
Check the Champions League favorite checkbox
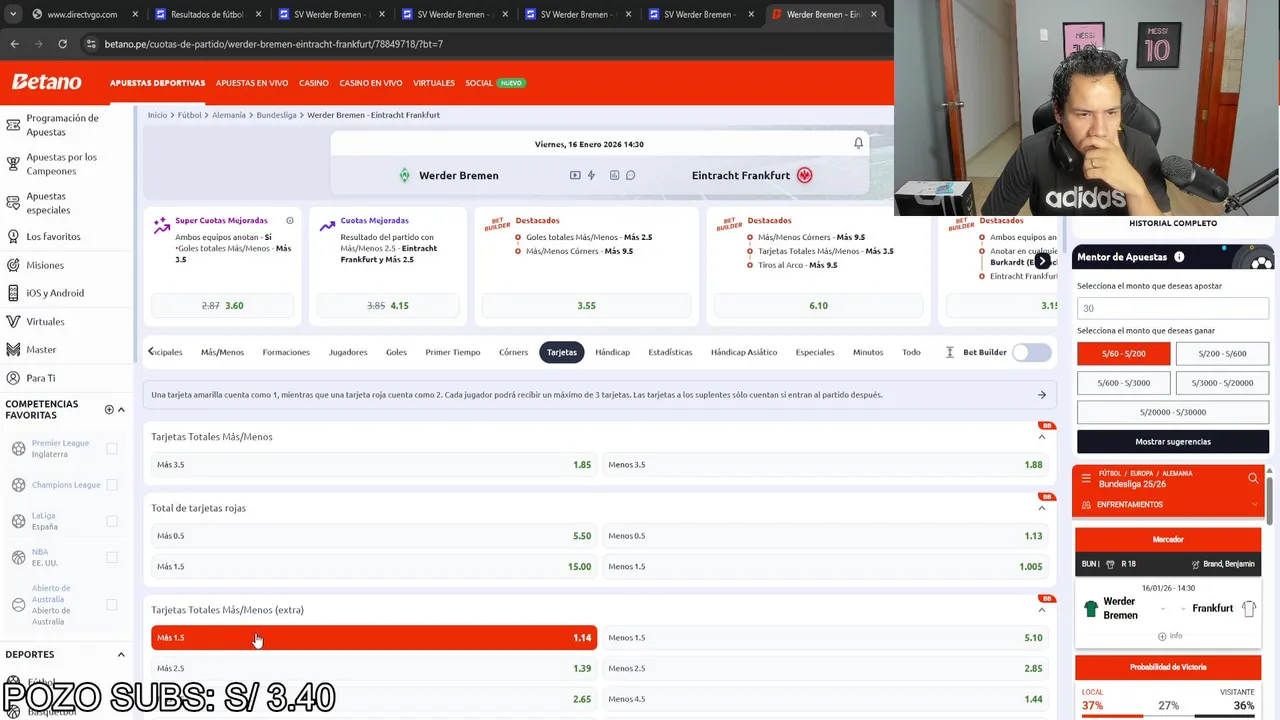point(112,485)
